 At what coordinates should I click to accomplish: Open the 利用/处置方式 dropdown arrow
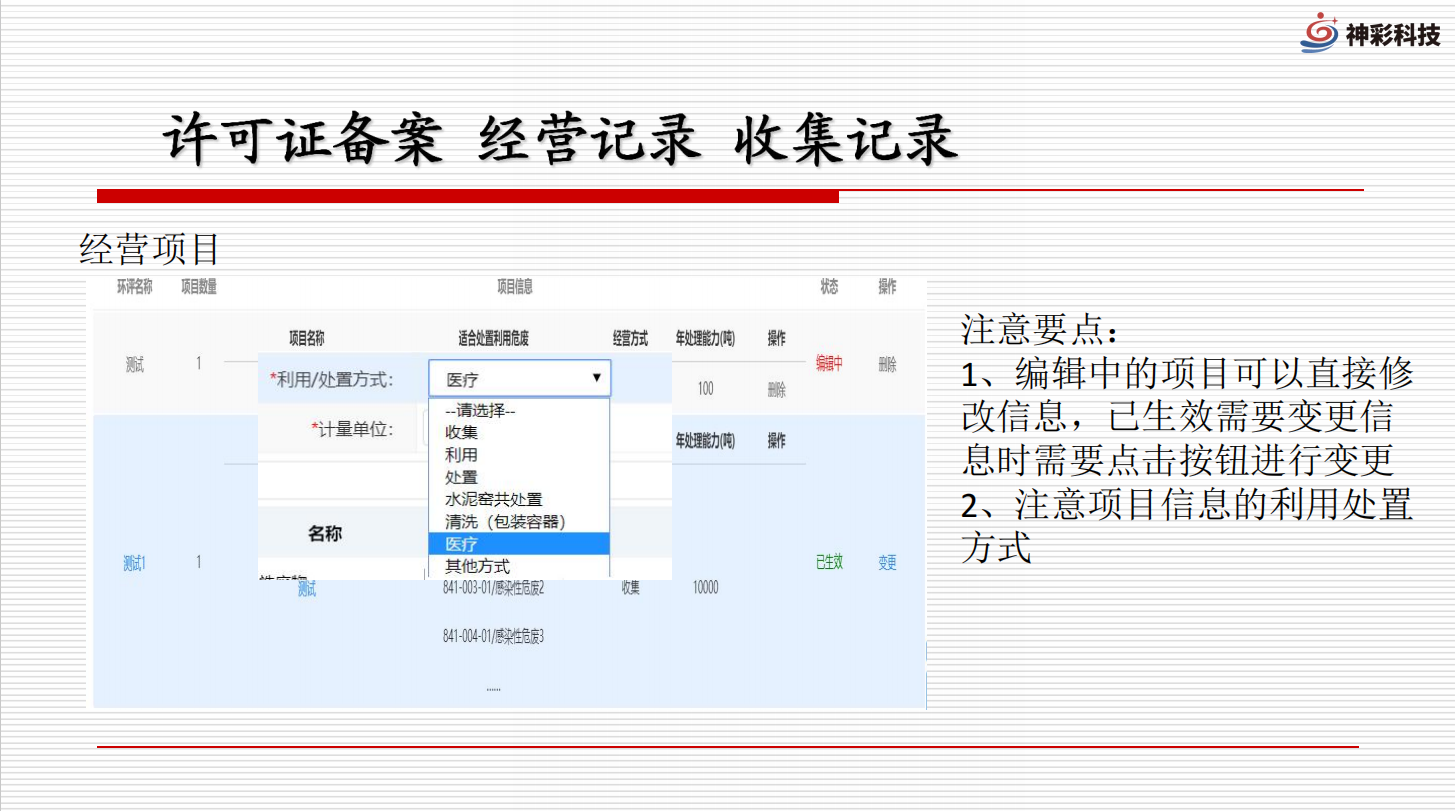(x=596, y=378)
